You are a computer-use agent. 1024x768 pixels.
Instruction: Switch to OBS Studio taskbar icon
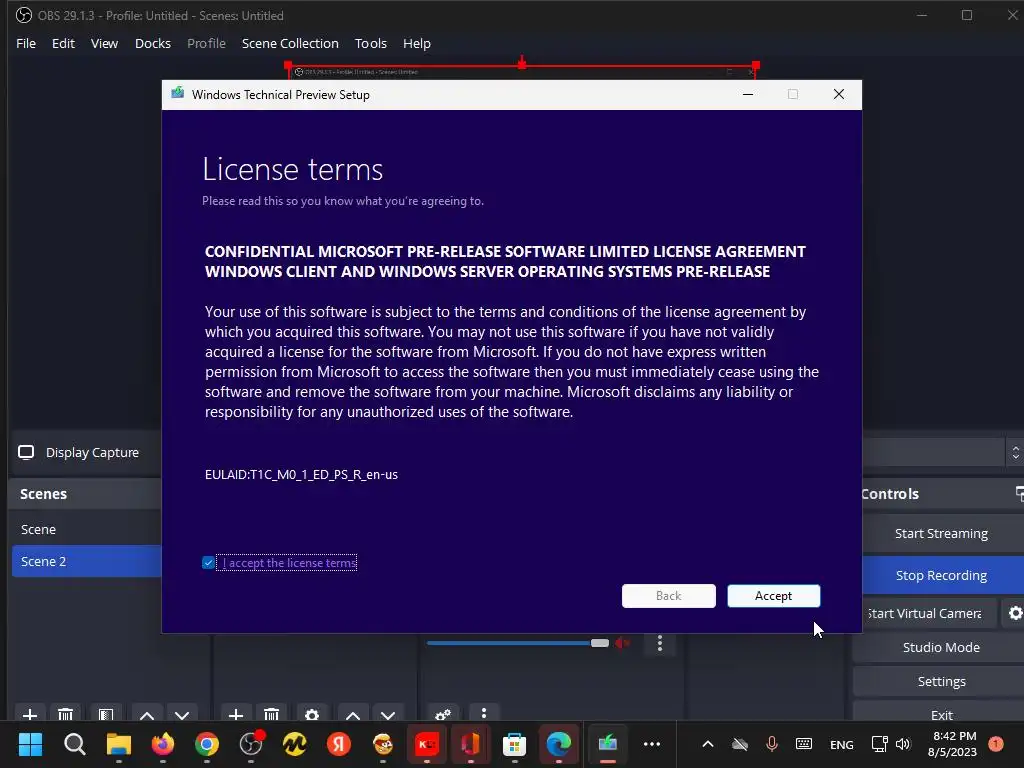[251, 744]
